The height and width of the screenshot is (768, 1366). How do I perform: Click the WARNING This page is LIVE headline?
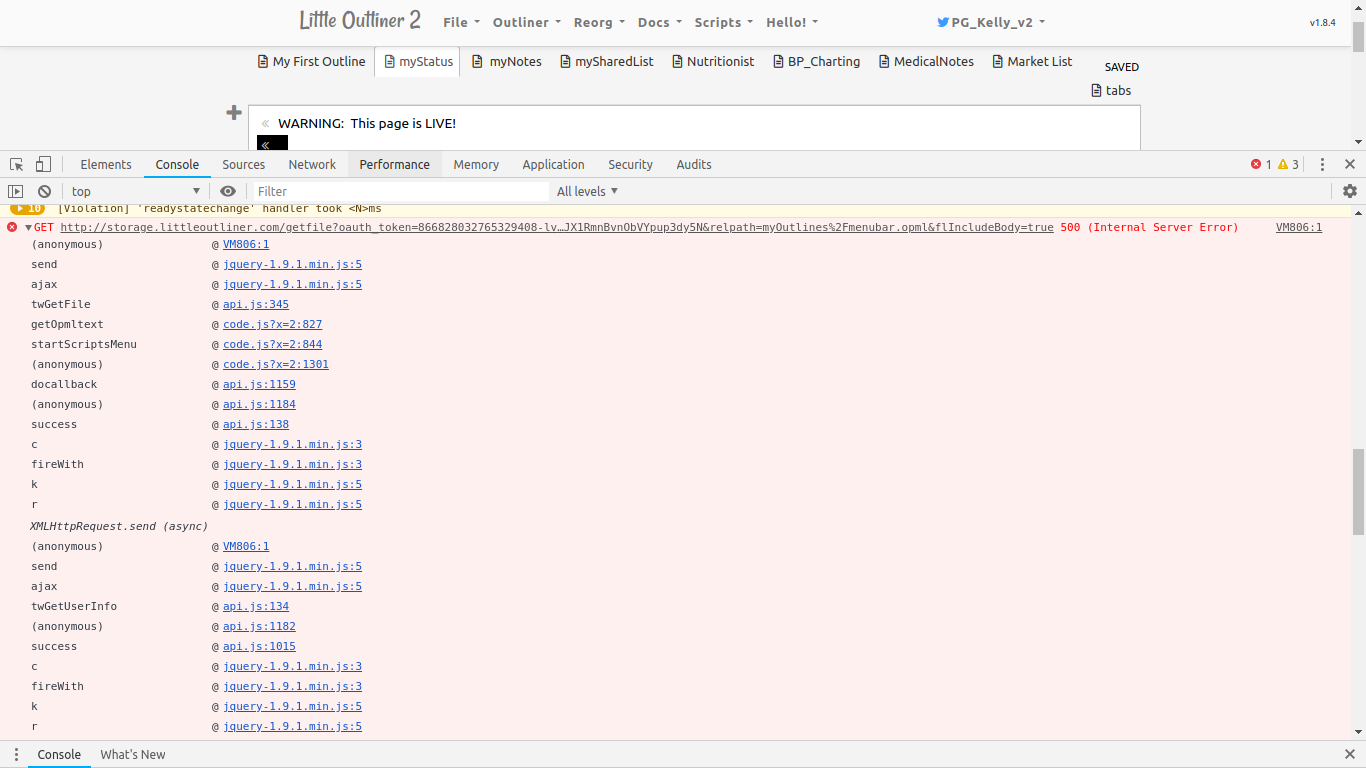coord(367,123)
